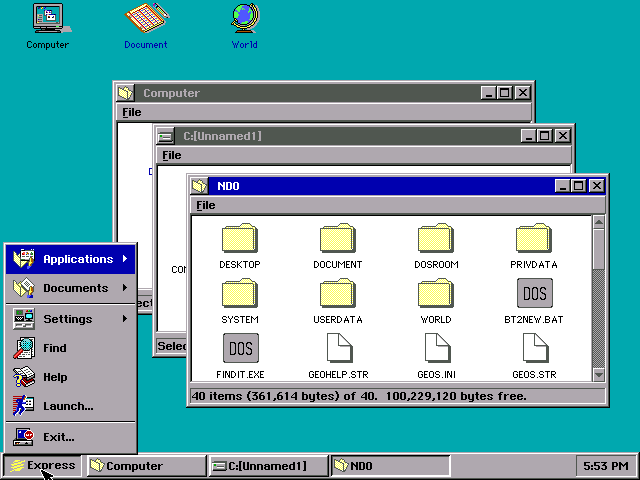Click the NDO vertical scrollbar thumb
640x480 pixels.
pyautogui.click(x=598, y=249)
